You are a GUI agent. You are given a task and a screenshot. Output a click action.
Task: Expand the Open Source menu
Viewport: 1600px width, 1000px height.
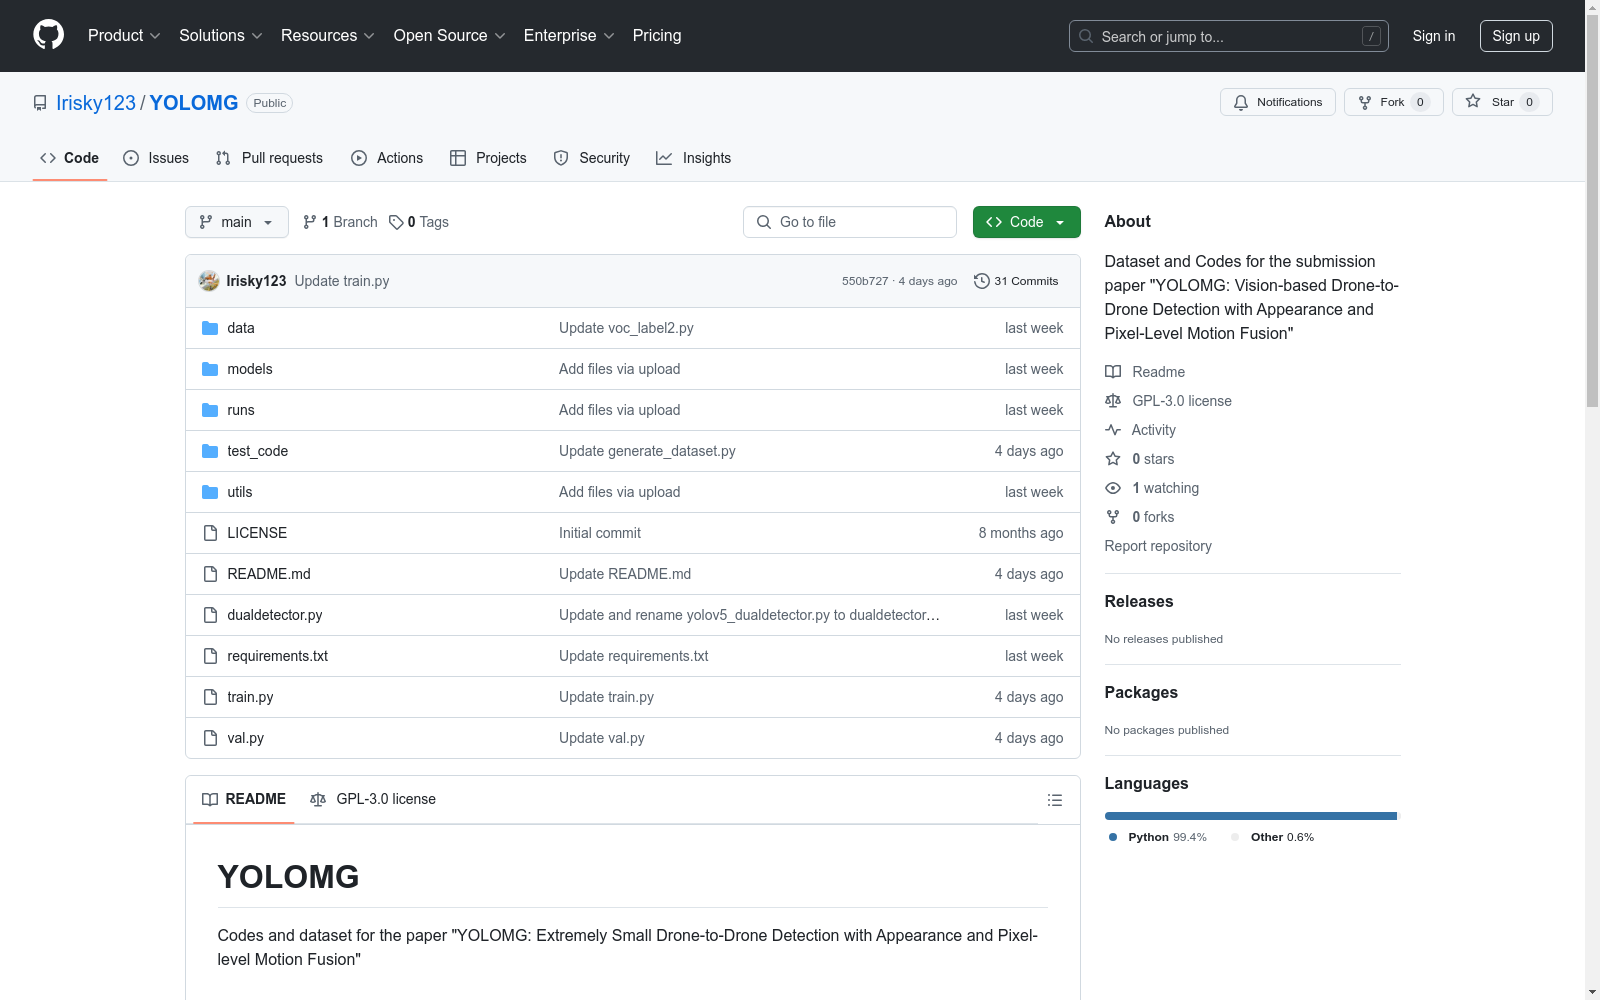coord(450,35)
